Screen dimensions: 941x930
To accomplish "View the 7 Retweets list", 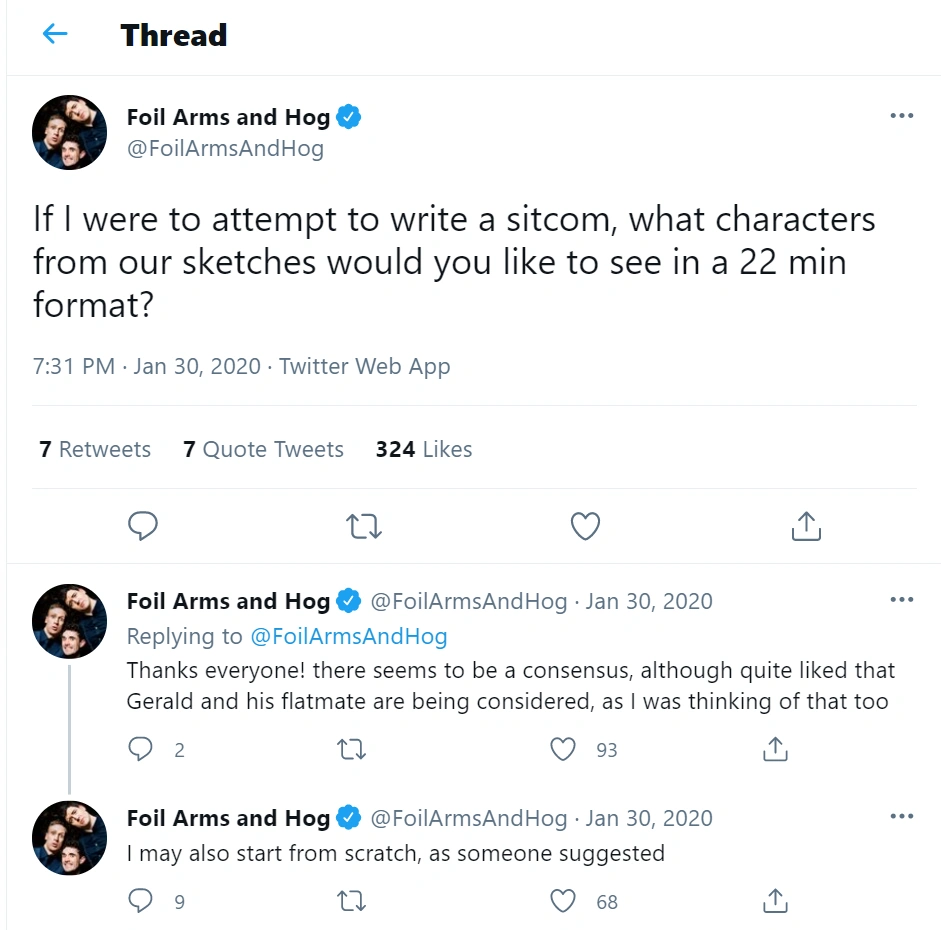I will coord(95,449).
